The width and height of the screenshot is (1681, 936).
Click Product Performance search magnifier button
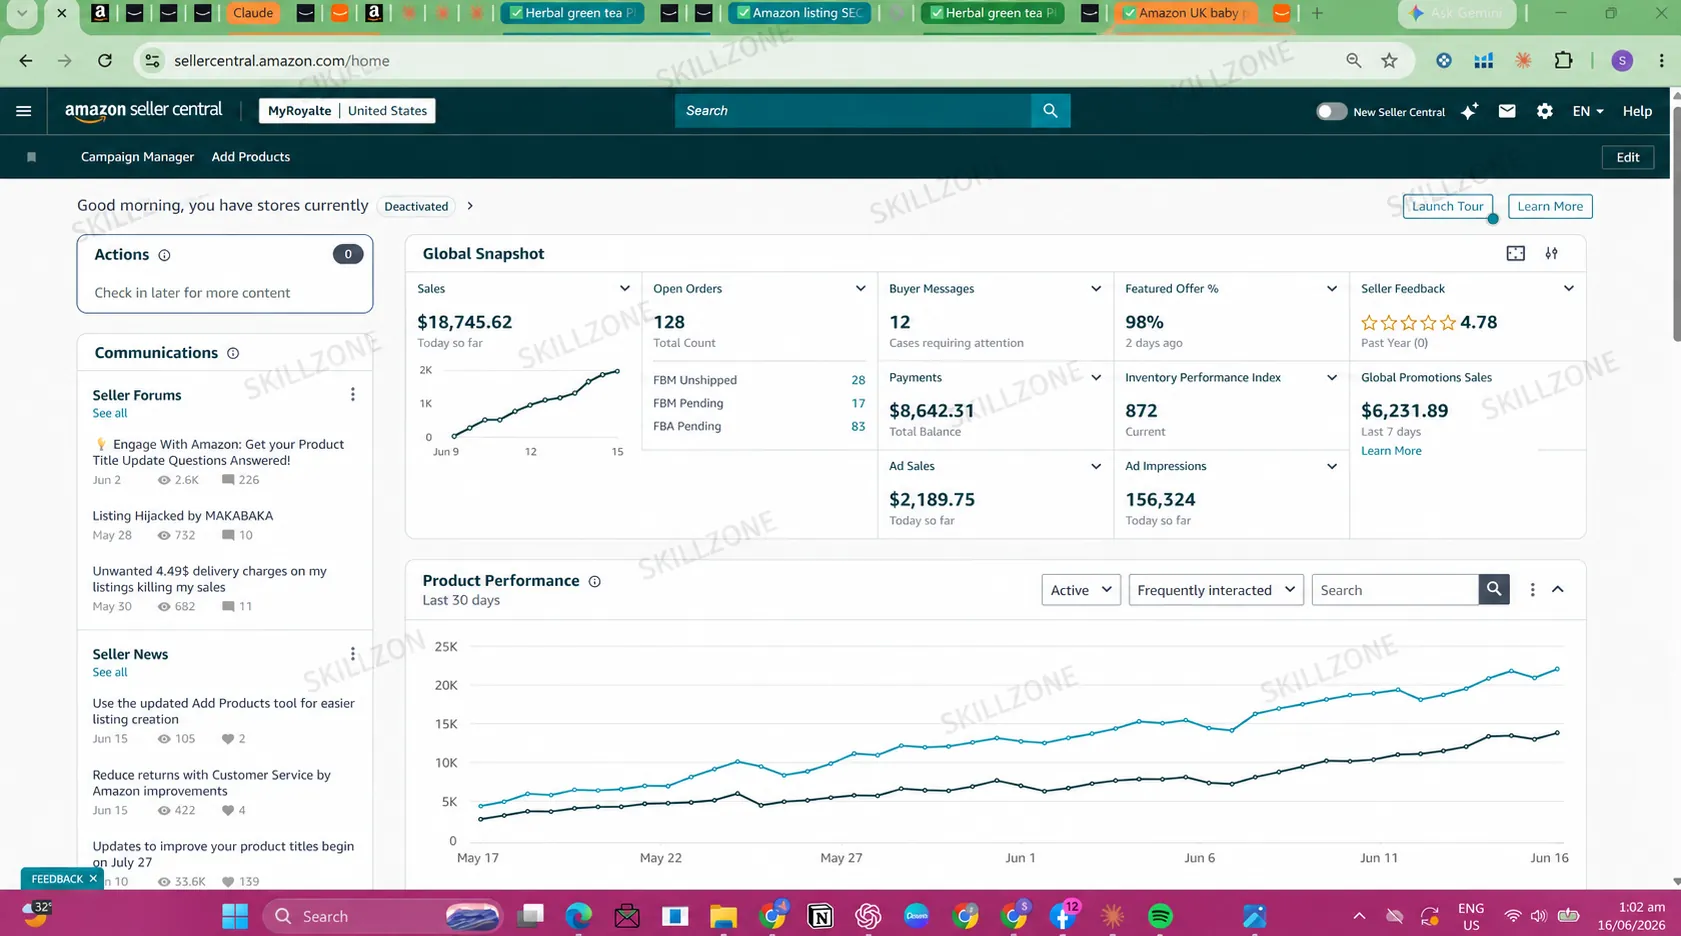click(x=1494, y=590)
